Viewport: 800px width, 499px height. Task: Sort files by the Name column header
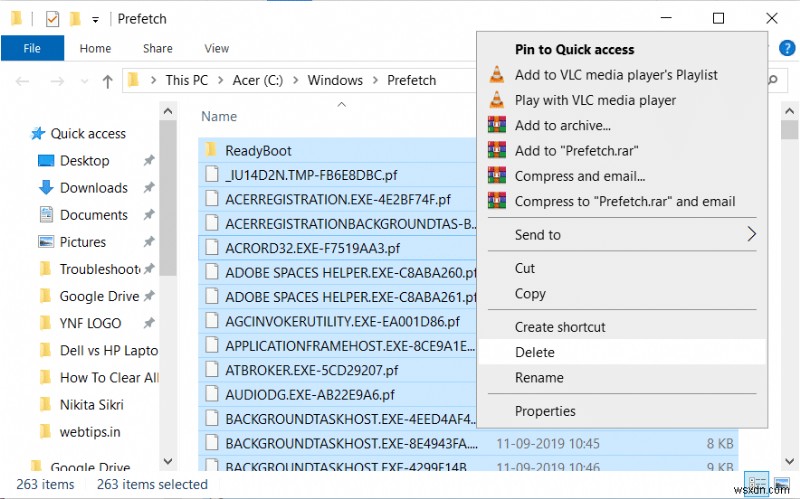[x=219, y=117]
